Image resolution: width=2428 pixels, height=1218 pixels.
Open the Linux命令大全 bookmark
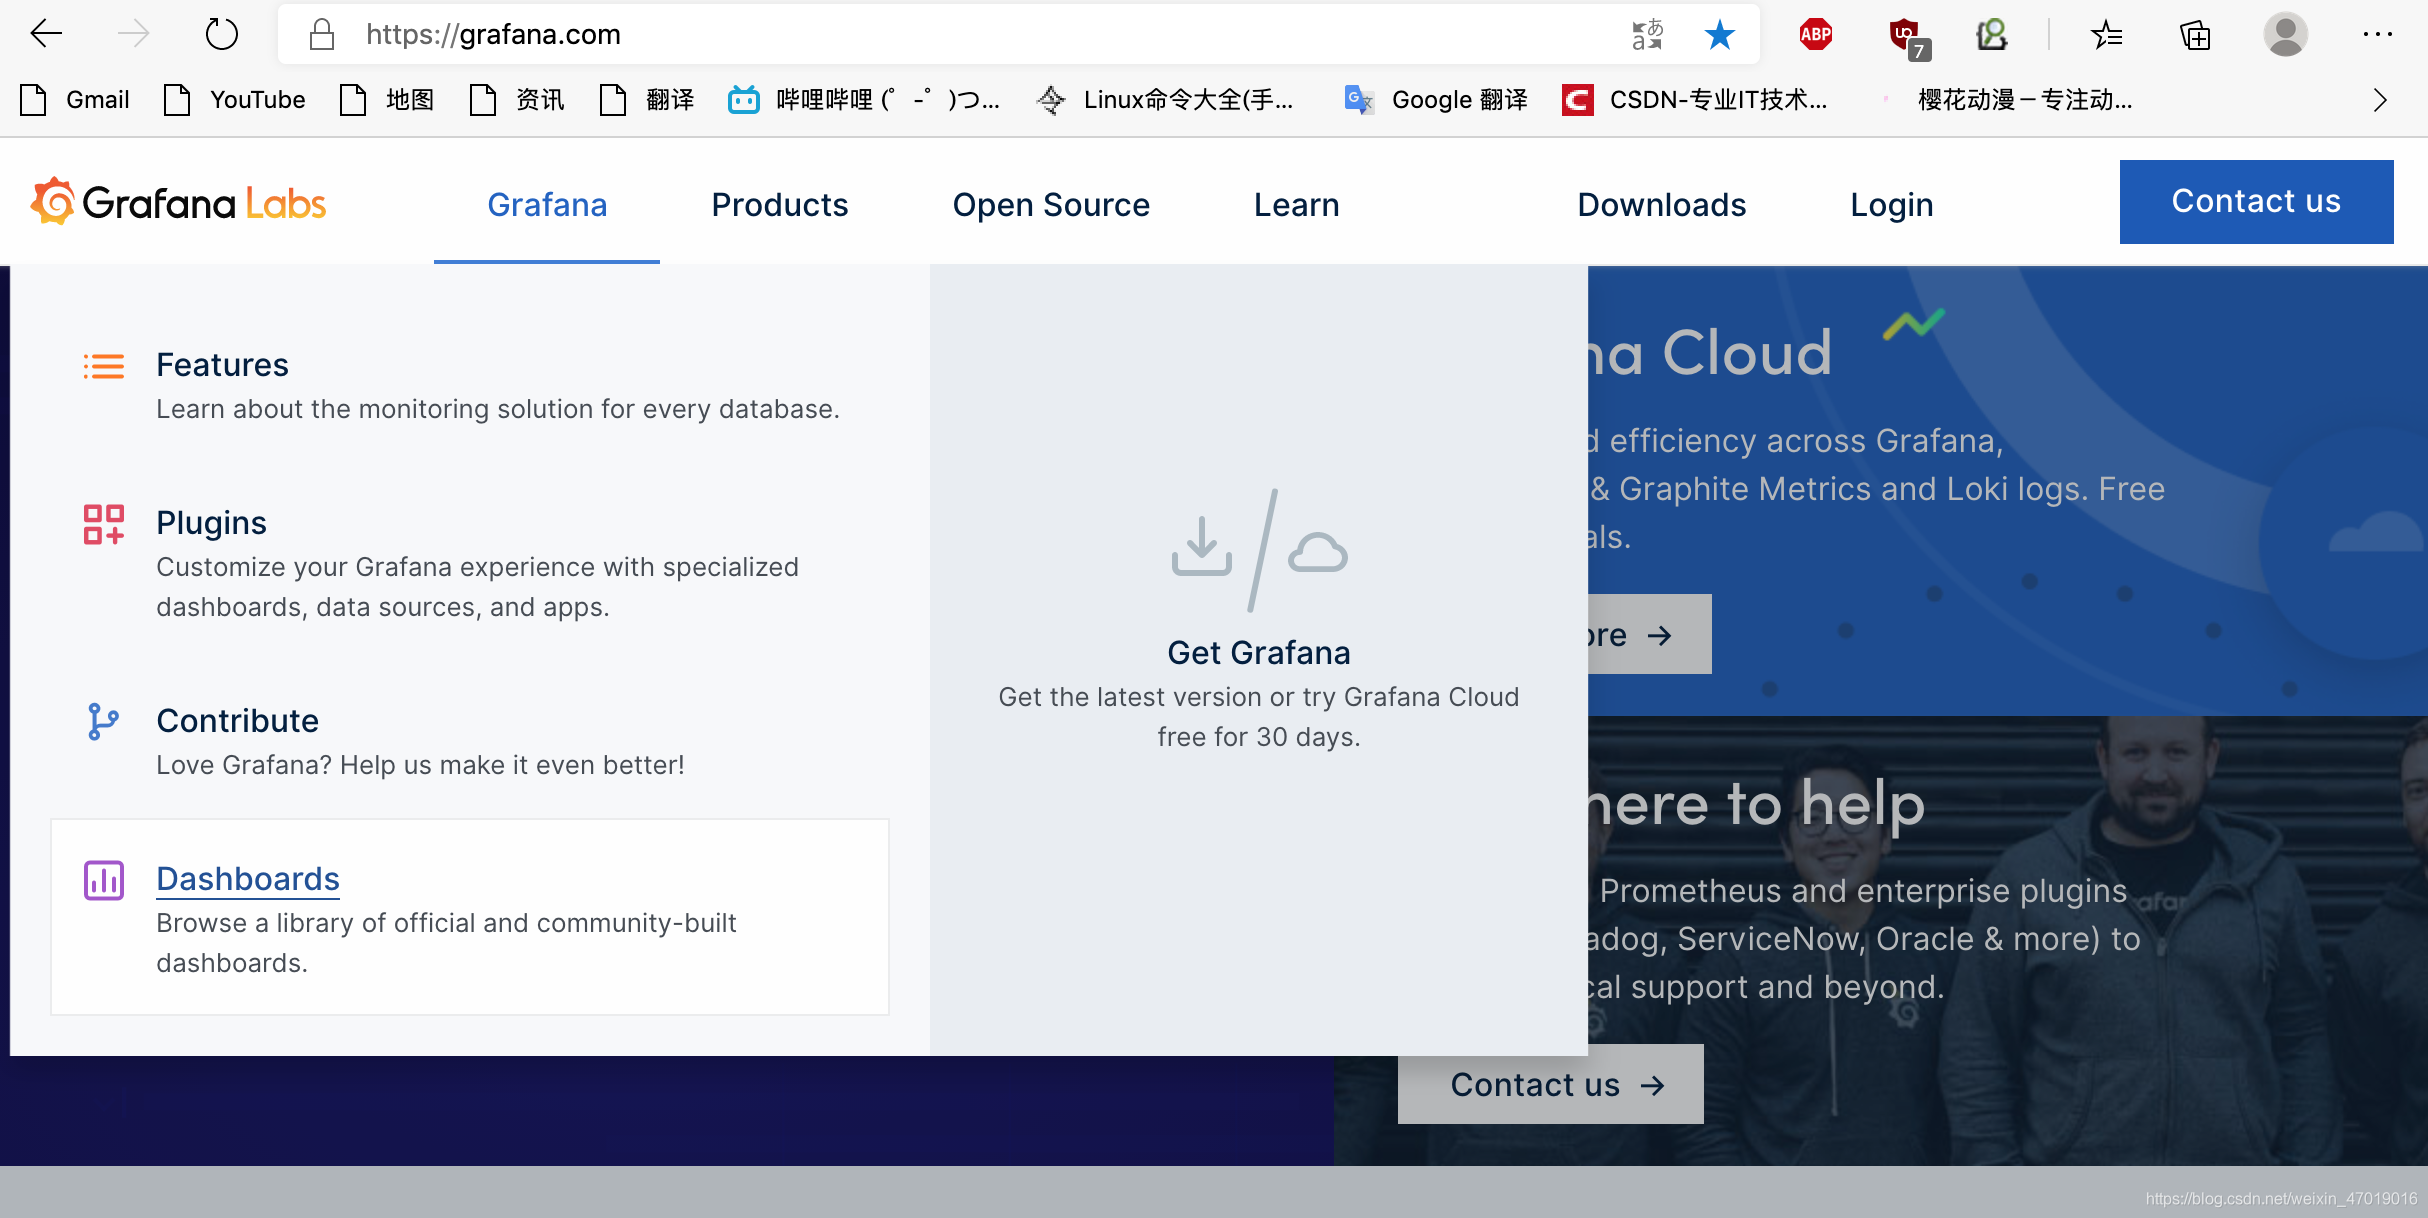tap(1165, 100)
